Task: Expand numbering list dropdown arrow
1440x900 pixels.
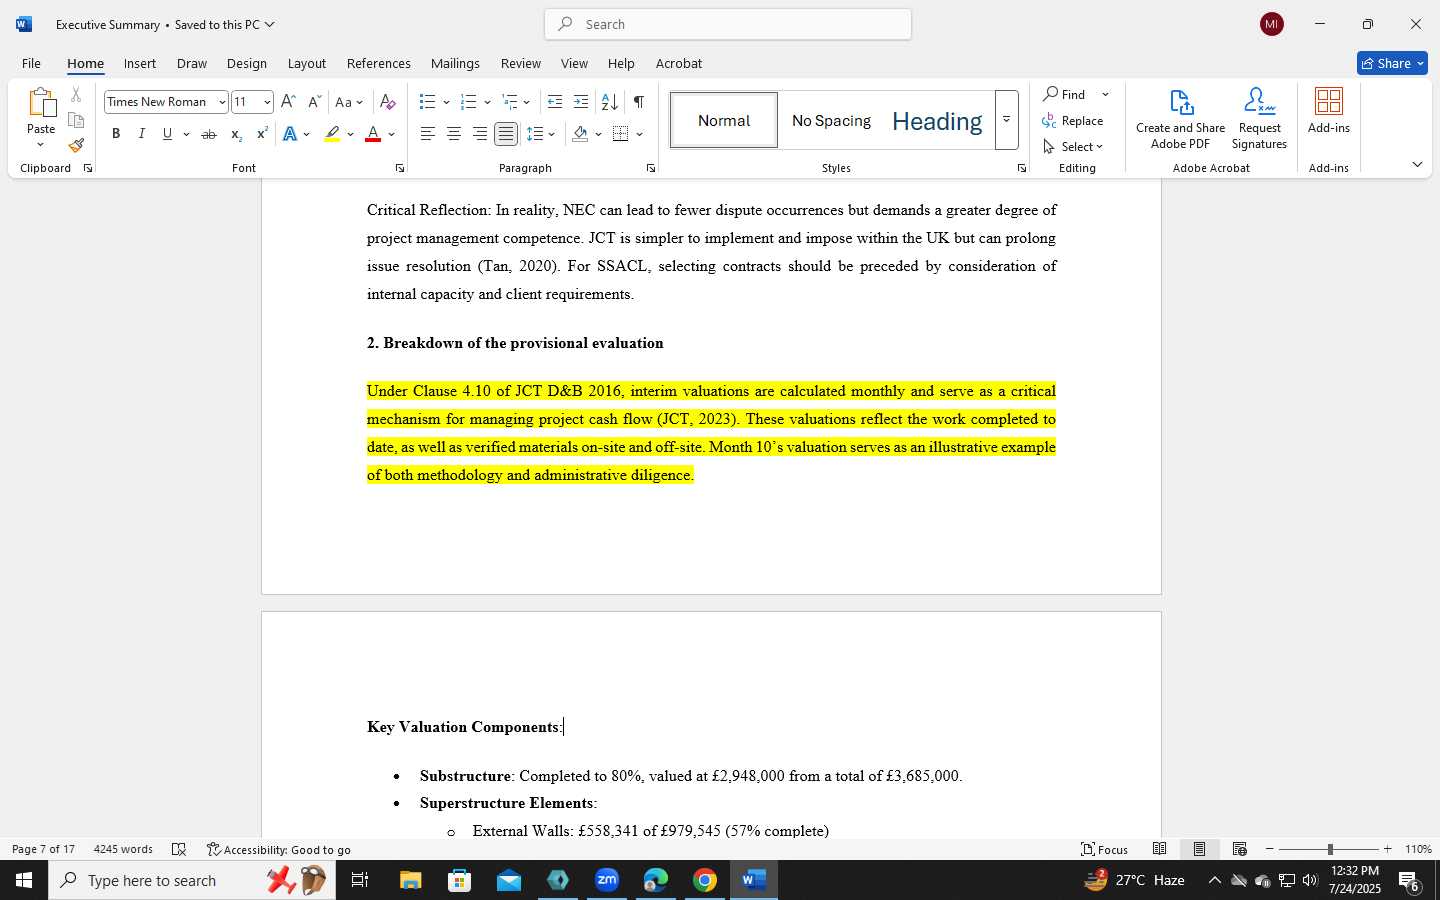Action: click(x=487, y=102)
